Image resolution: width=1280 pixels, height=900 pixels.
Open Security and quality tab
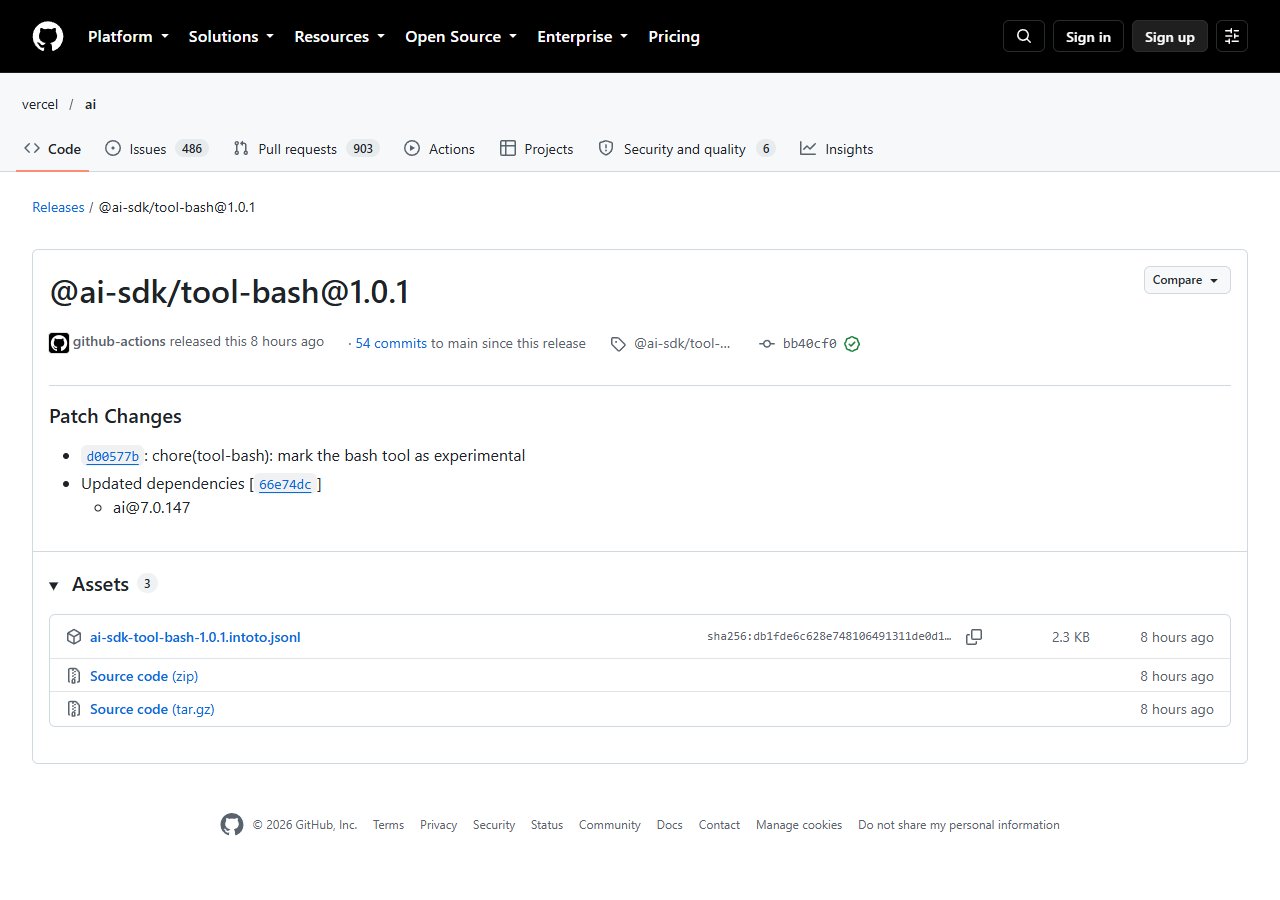pos(687,149)
